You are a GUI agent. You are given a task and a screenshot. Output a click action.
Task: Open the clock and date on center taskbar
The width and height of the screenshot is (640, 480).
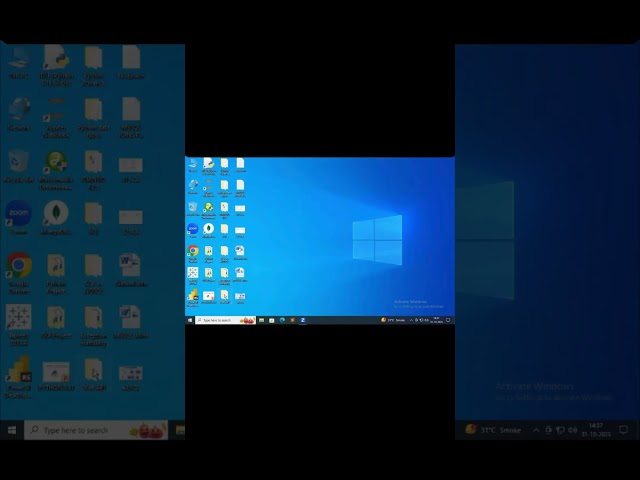click(x=436, y=320)
